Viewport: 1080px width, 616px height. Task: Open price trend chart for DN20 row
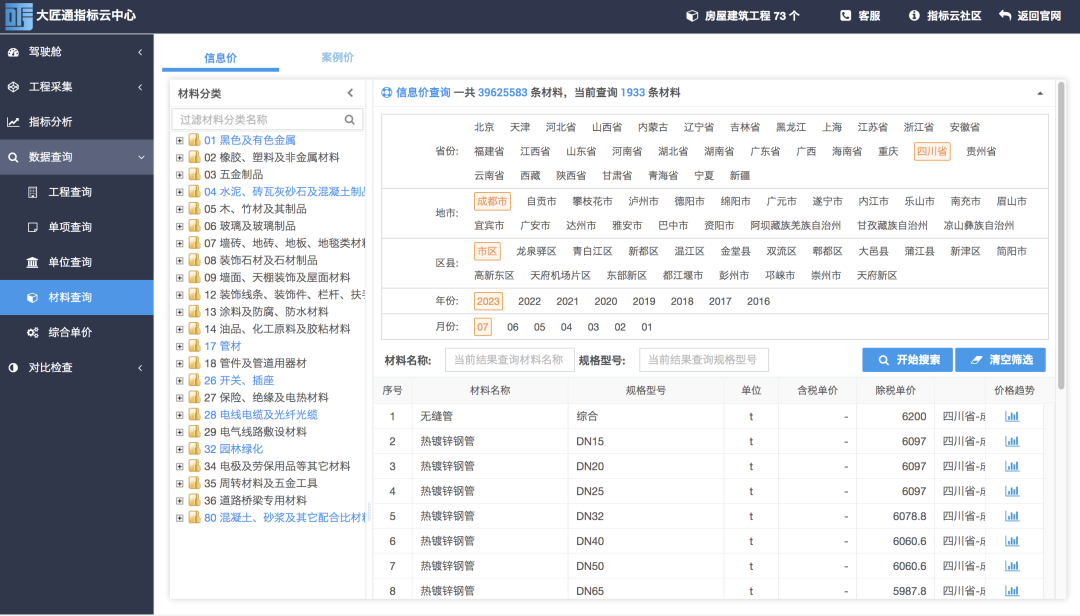[x=1012, y=466]
